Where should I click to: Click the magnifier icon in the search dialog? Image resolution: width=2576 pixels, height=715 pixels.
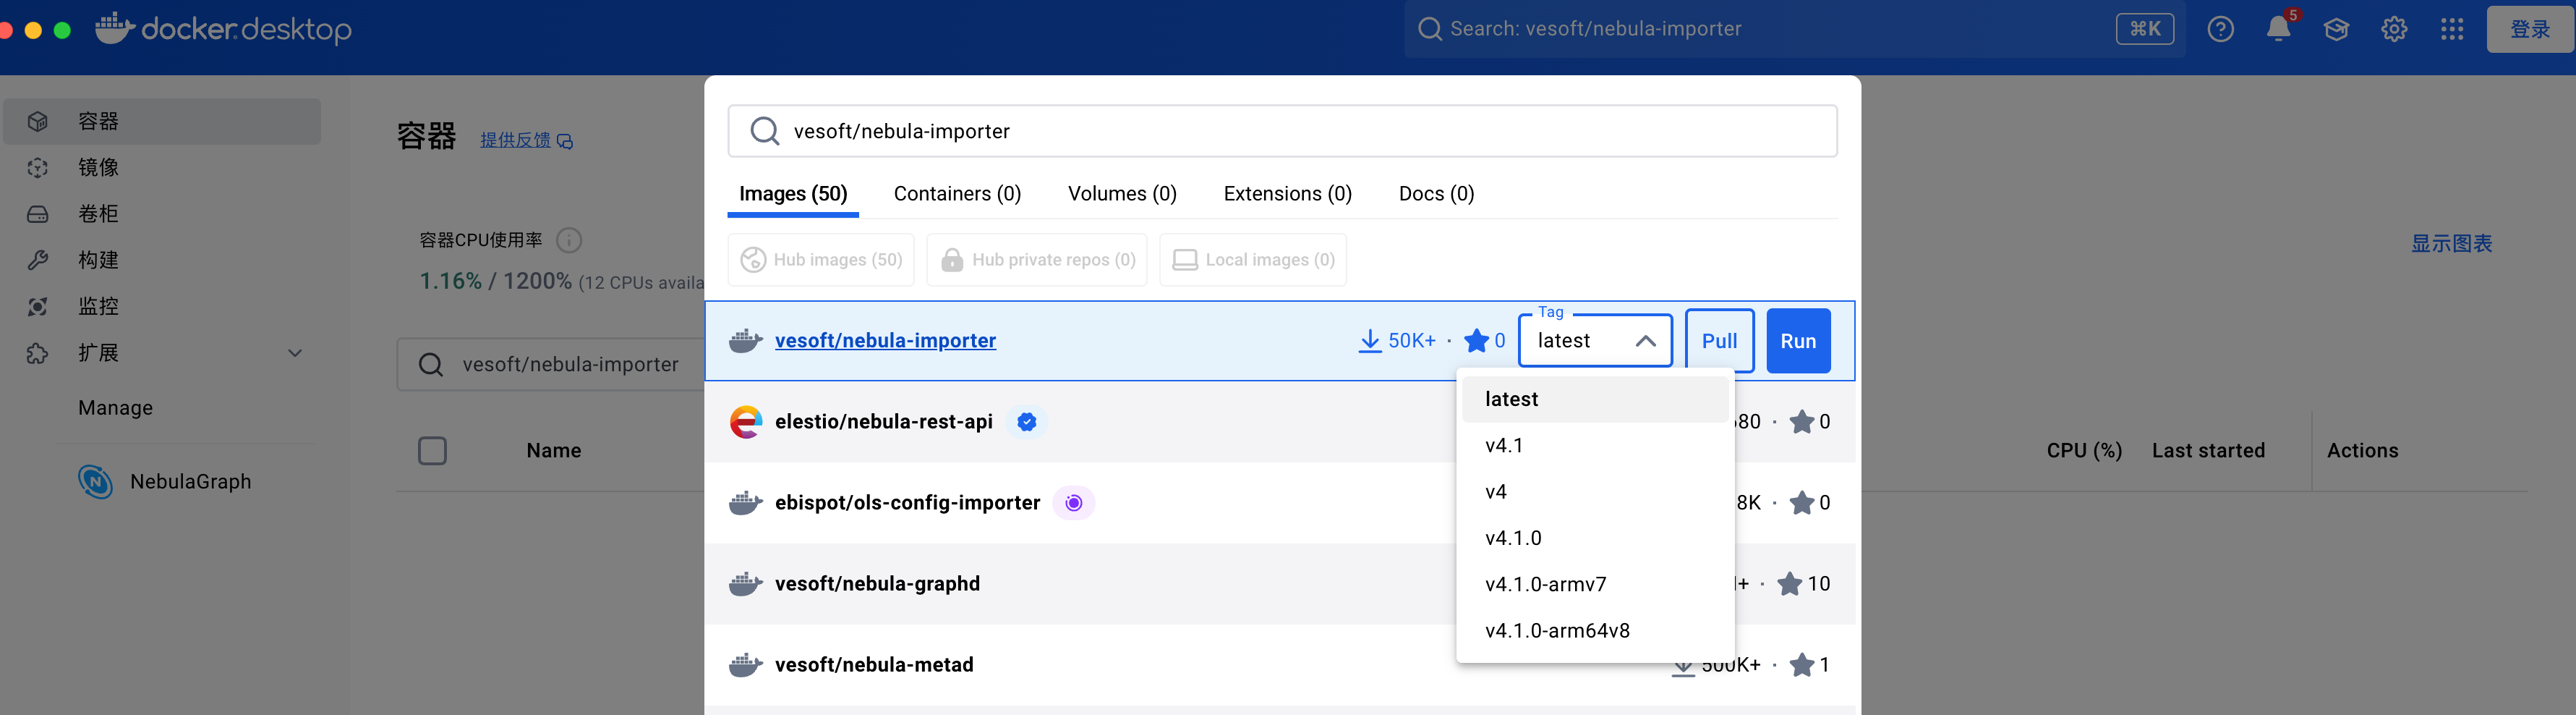765,131
